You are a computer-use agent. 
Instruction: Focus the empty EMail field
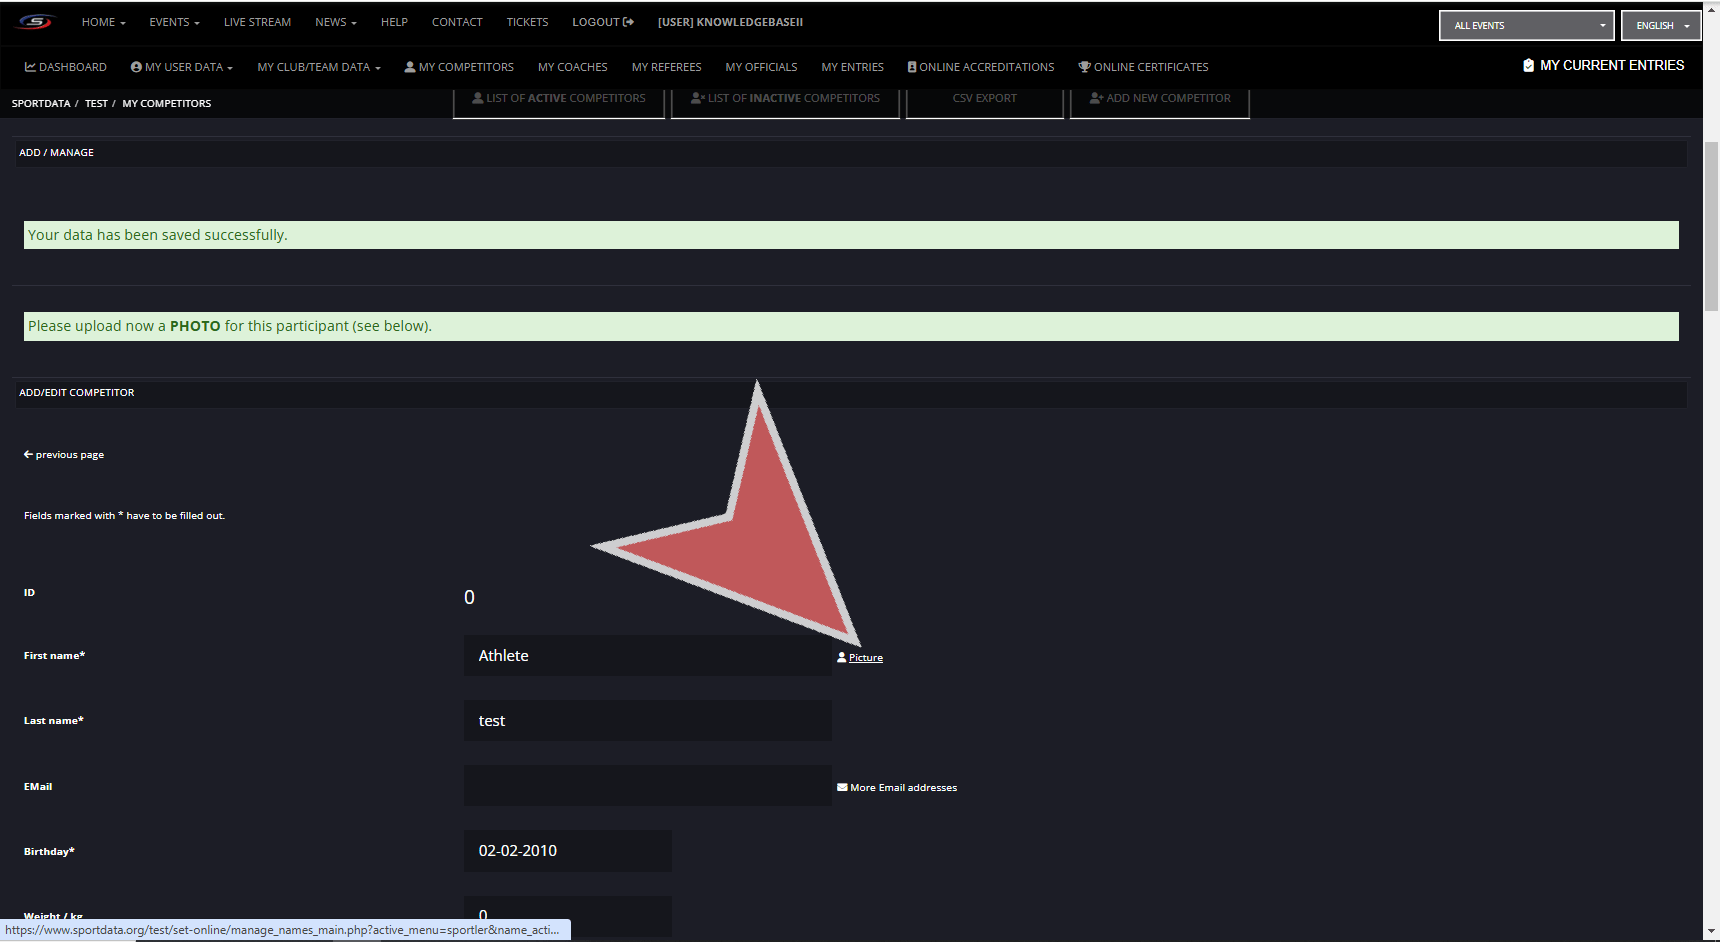tap(647, 786)
